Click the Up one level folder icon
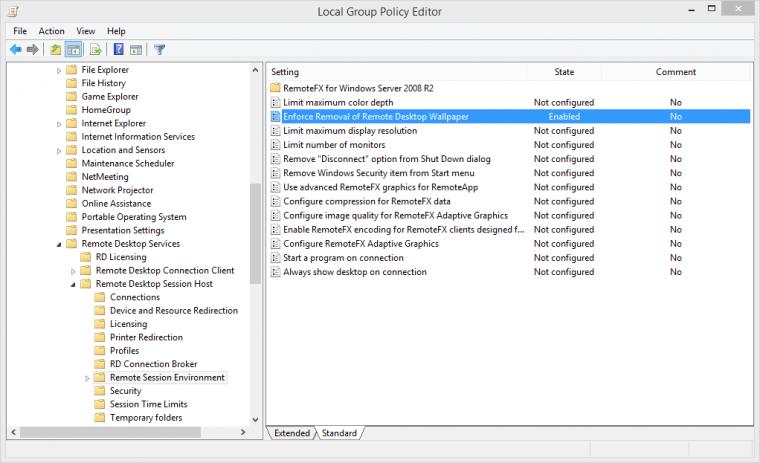The image size is (760, 463). click(x=56, y=49)
